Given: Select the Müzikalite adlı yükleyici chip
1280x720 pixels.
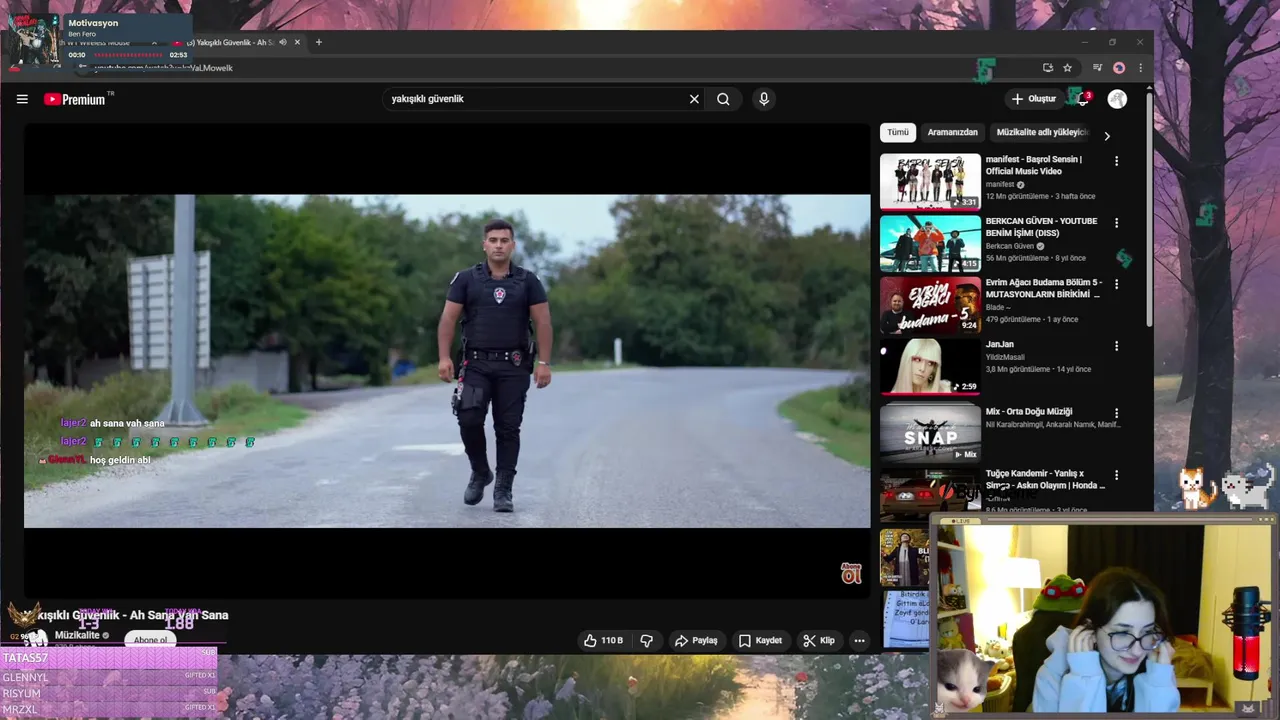Looking at the screenshot, I should (x=1041, y=132).
